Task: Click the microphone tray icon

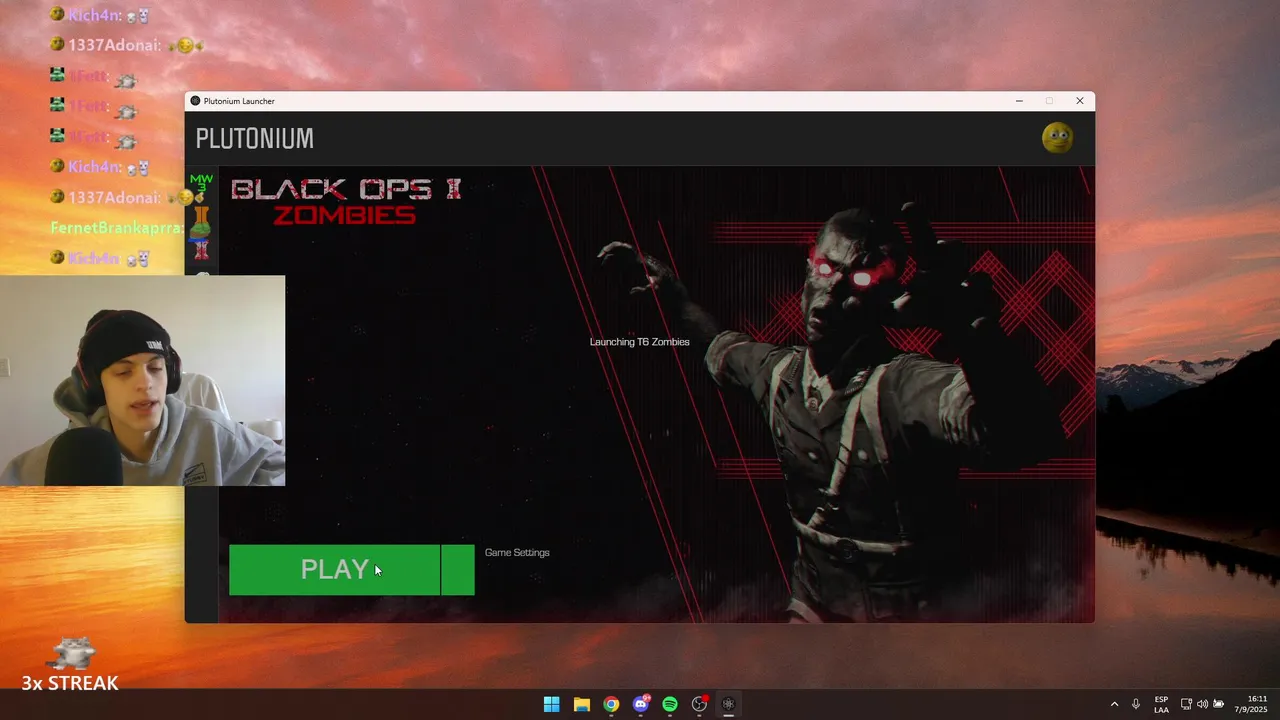Action: pos(1136,704)
